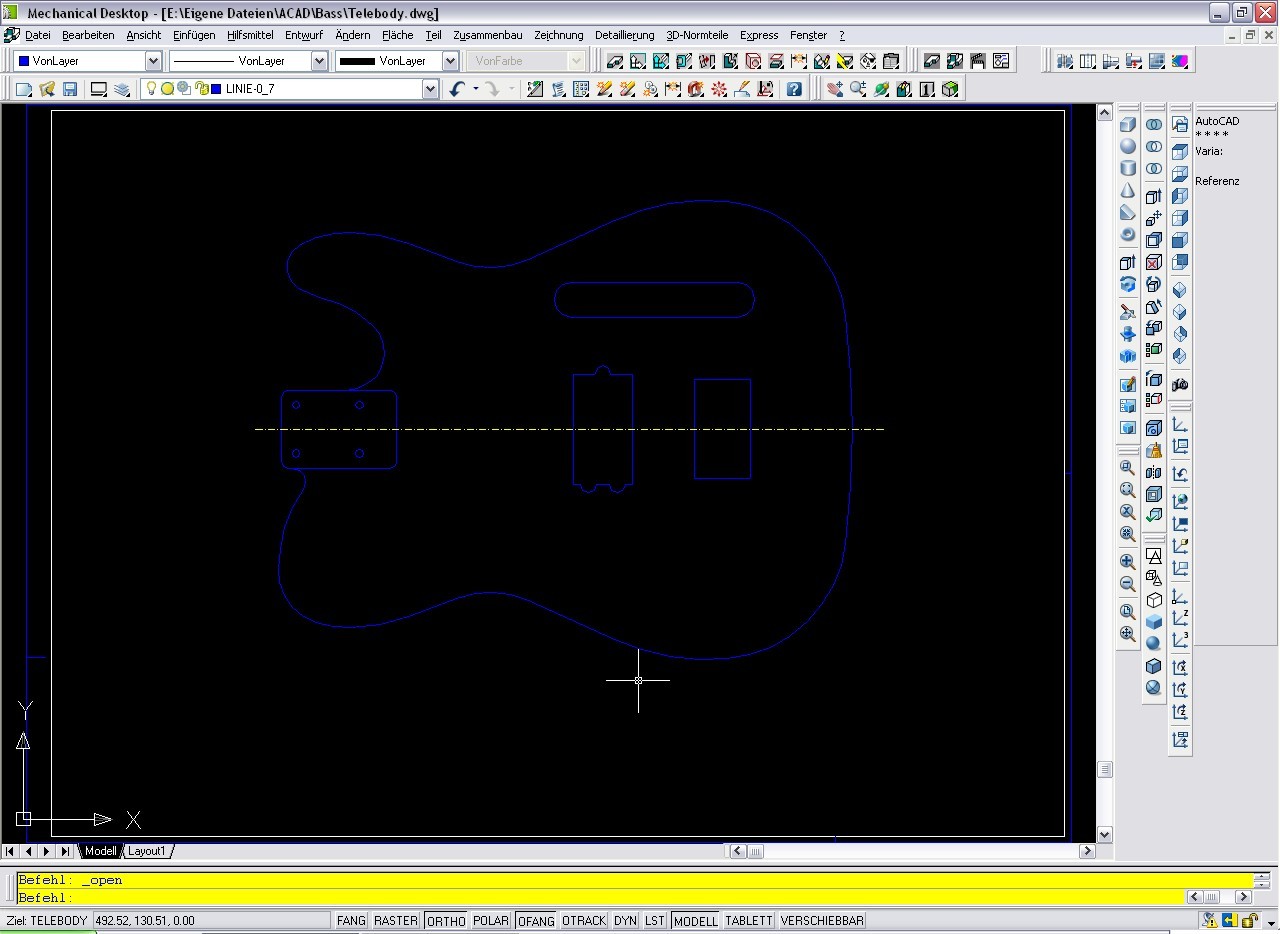Expand the LINIE-0_7 layer dropdown
The height and width of the screenshot is (934, 1280).
[x=430, y=89]
